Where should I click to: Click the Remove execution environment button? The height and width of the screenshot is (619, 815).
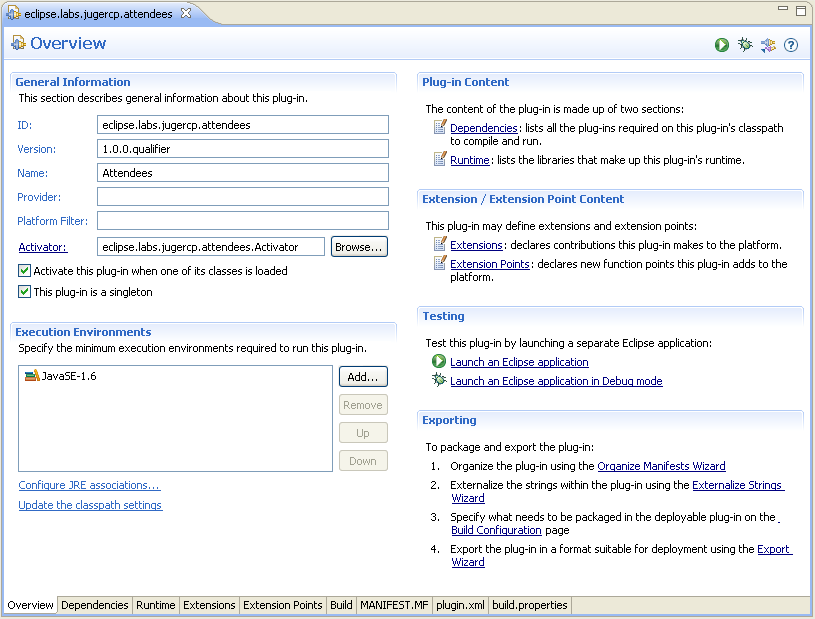363,405
